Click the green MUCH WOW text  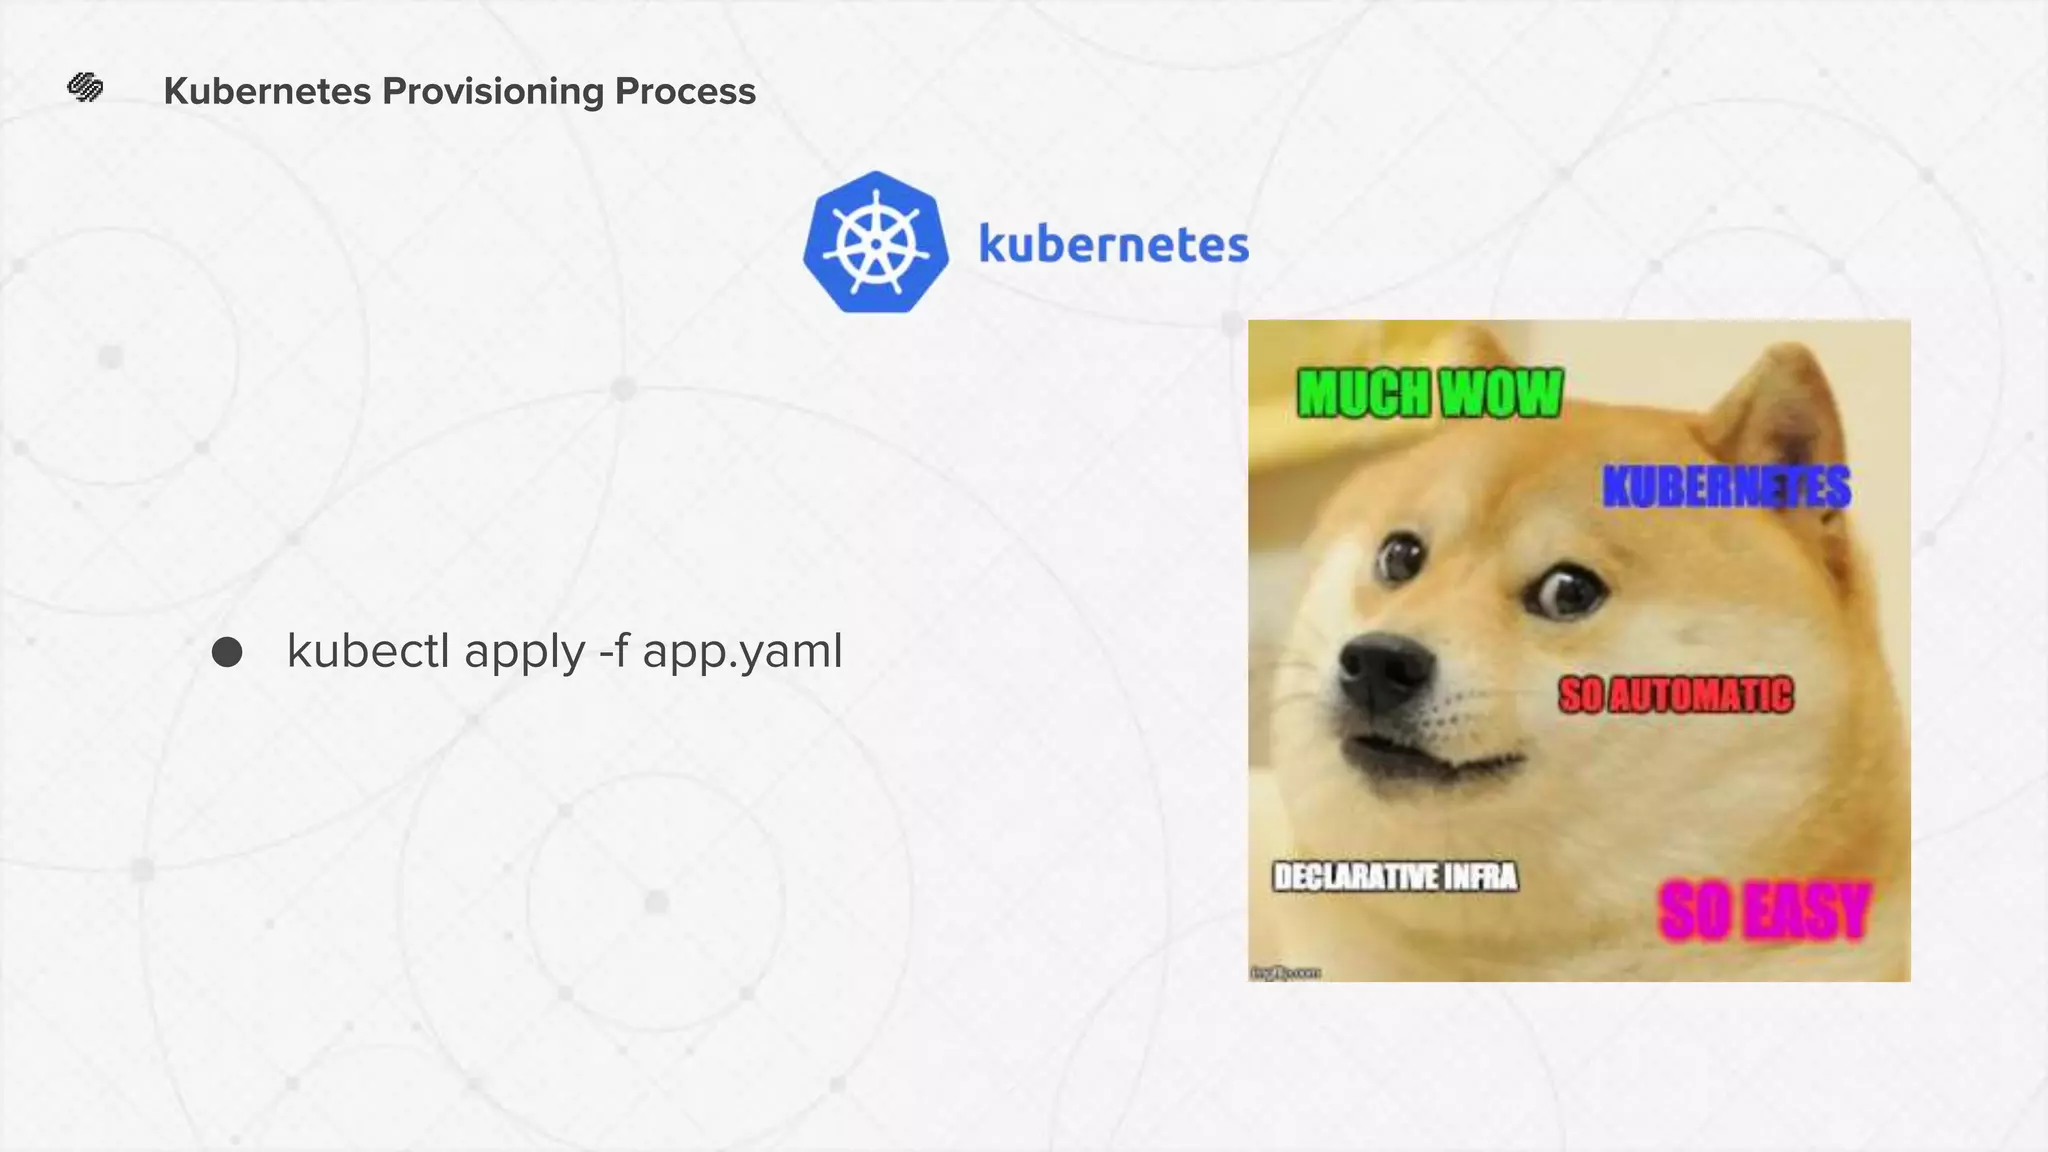pos(1429,393)
